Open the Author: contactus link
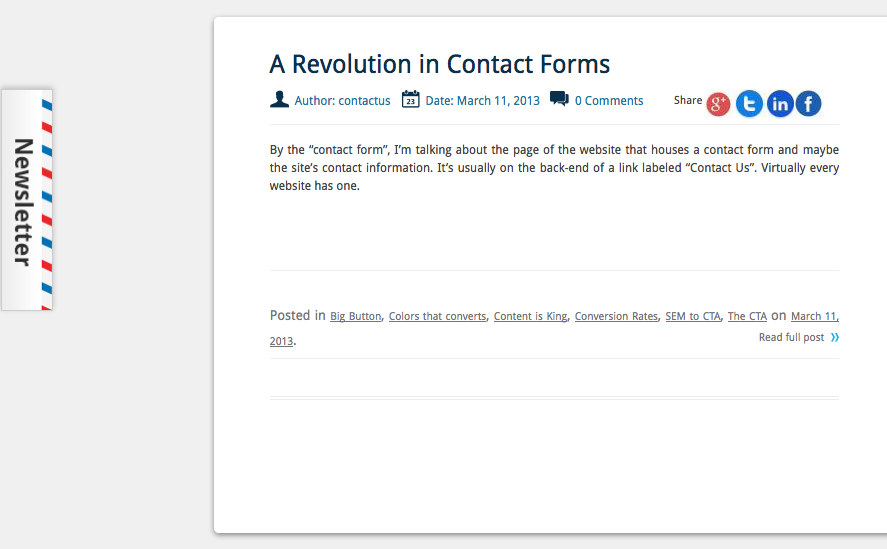 pos(342,101)
